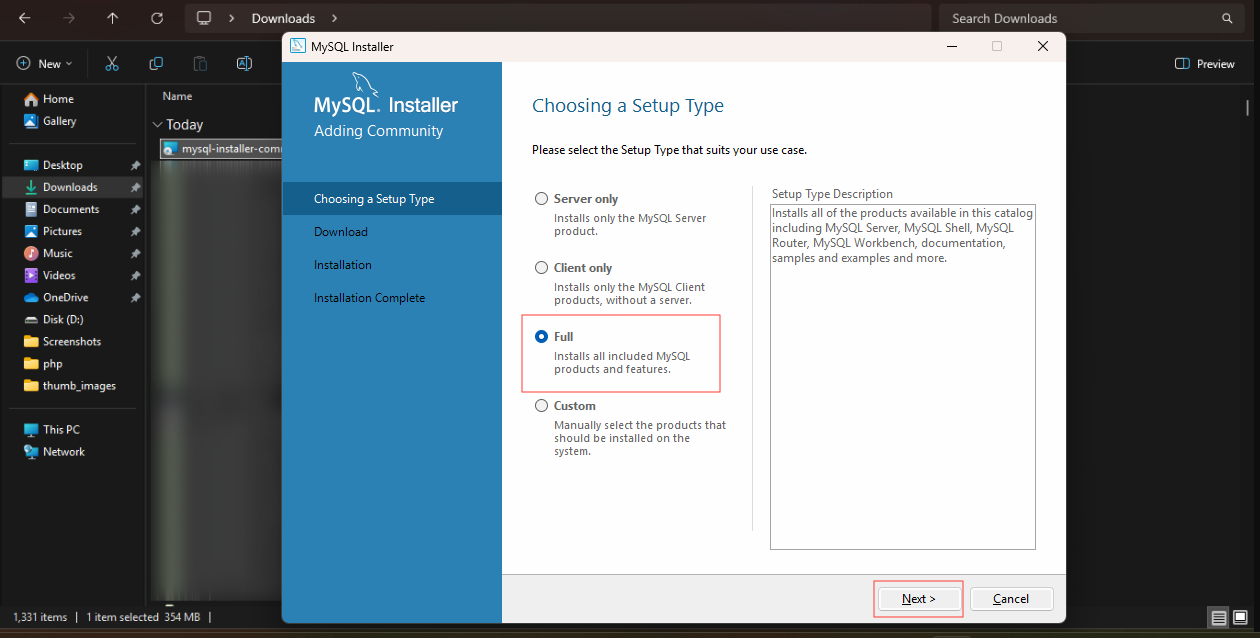Open OneDrive in navigation pane
This screenshot has height=638, width=1260.
pyautogui.click(x=65, y=297)
